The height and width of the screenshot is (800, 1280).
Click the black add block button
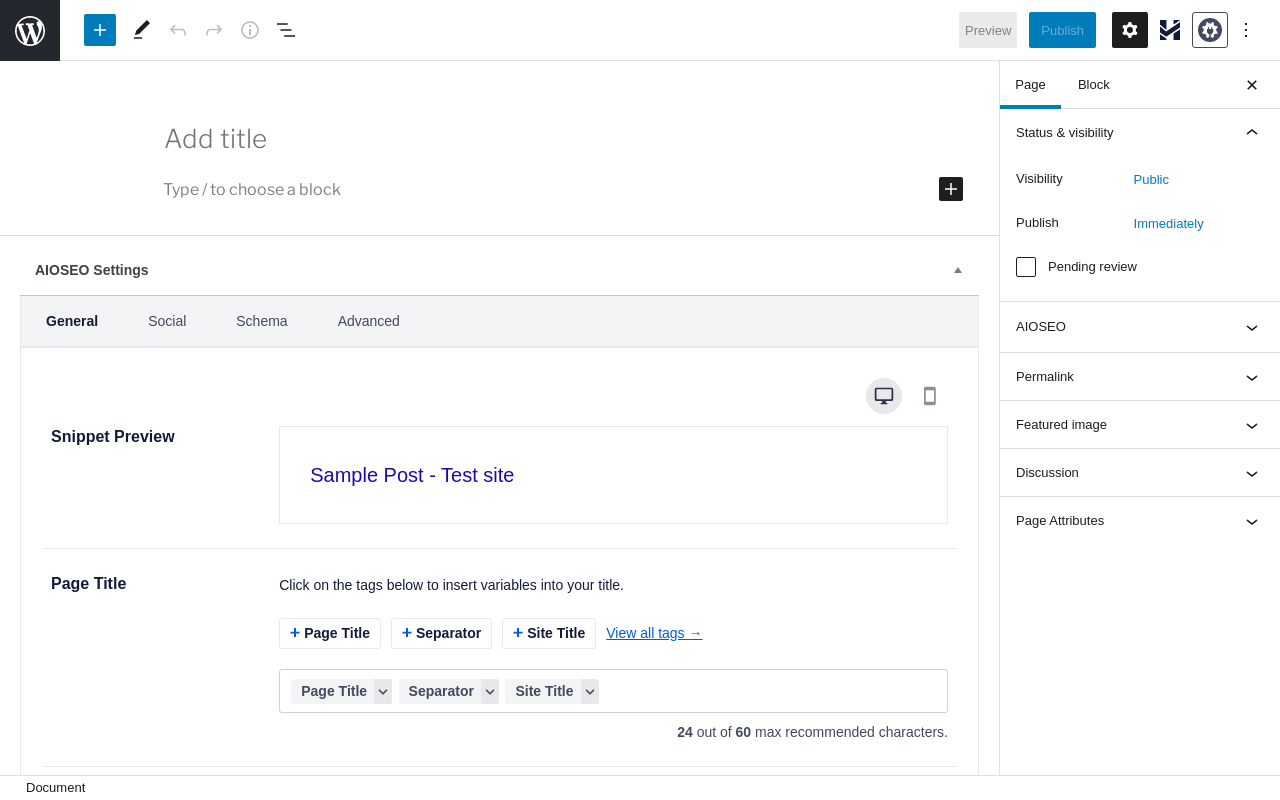[x=951, y=189]
